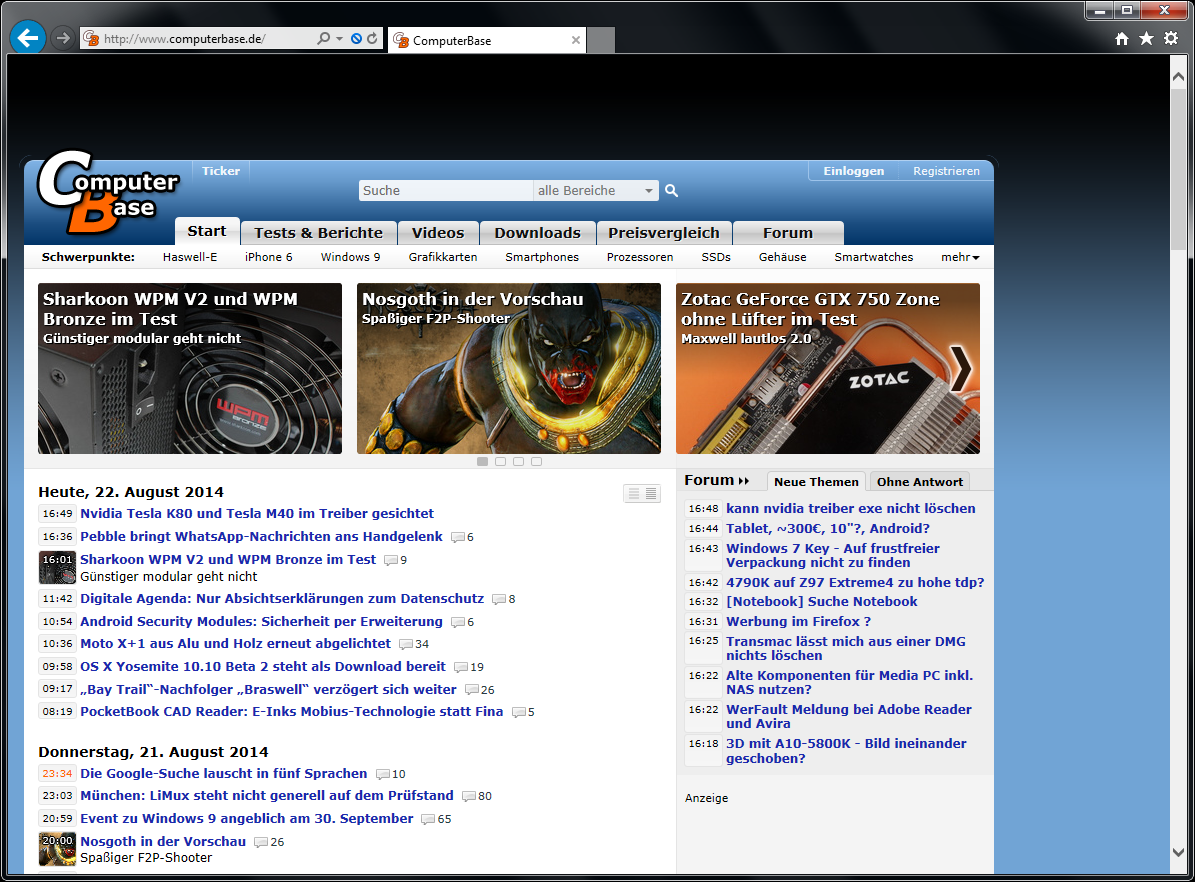Click the Forum heading with arrows
Viewport: 1195px width, 882px height.
[x=716, y=480]
